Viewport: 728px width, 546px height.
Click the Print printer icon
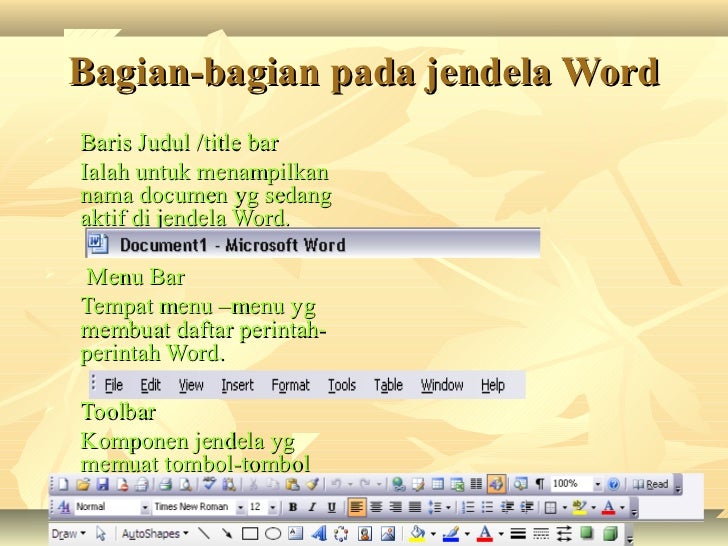[x=165, y=485]
